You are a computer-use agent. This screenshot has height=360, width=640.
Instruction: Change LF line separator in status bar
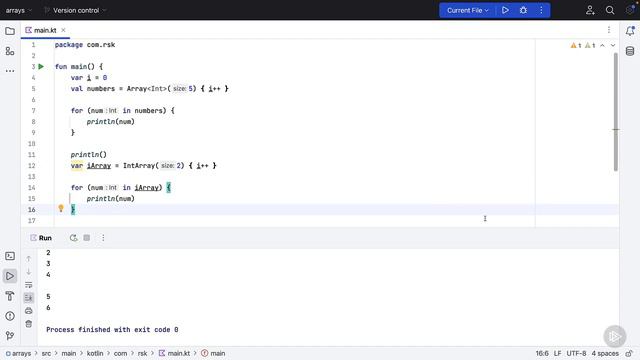pos(558,353)
